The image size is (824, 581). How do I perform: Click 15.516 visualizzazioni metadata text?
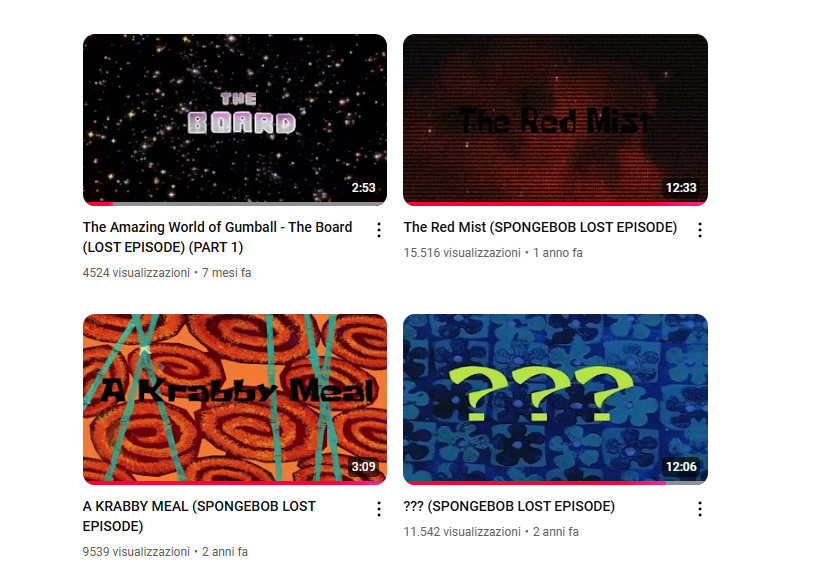coord(462,253)
